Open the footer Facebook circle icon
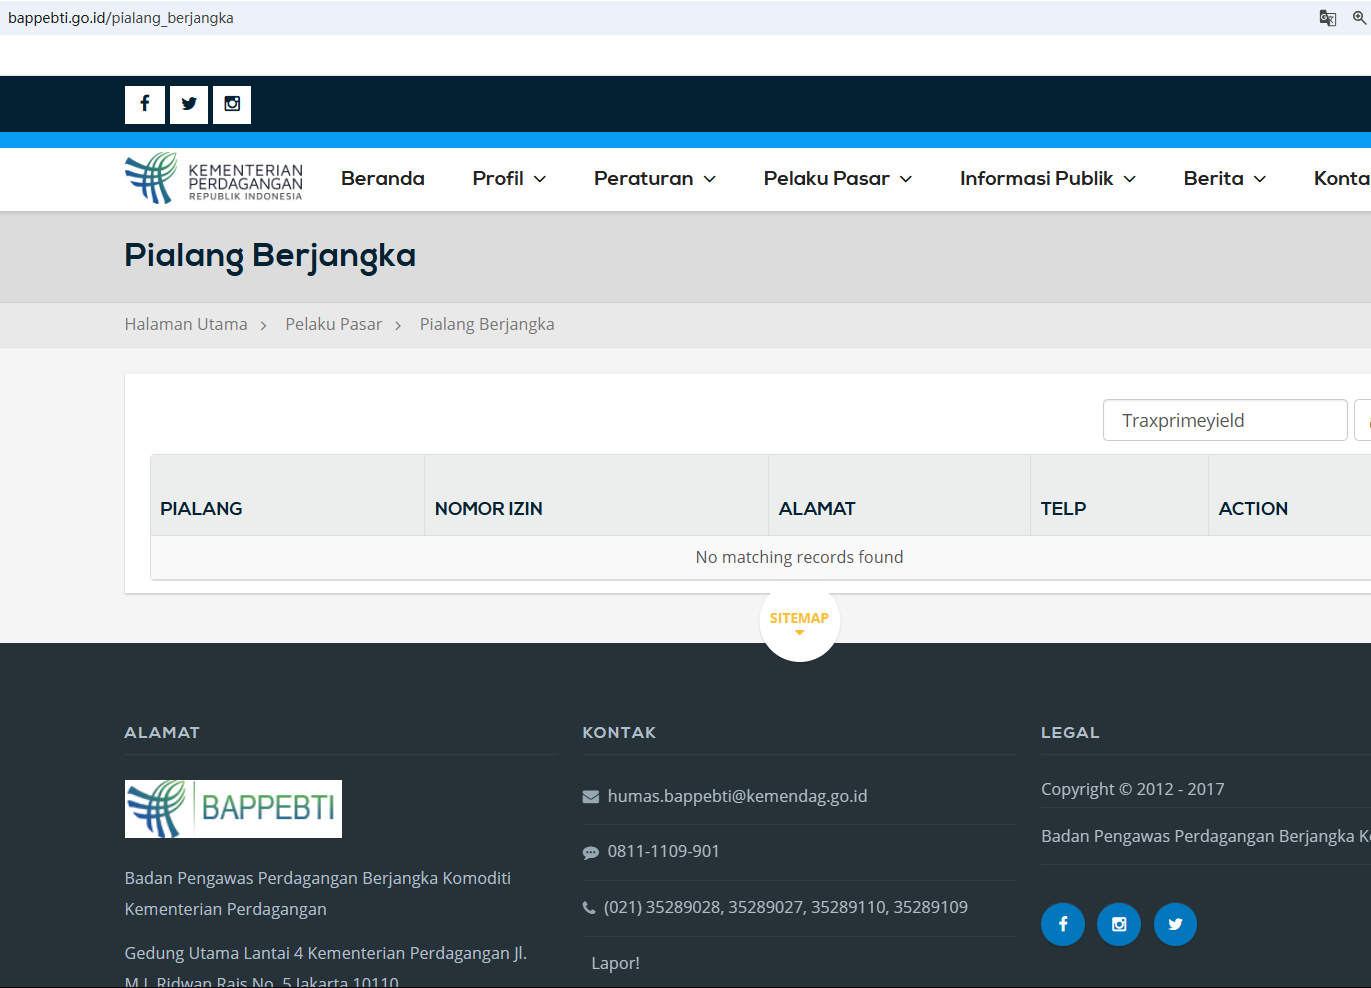Viewport: 1371px width, 988px height. (x=1062, y=924)
